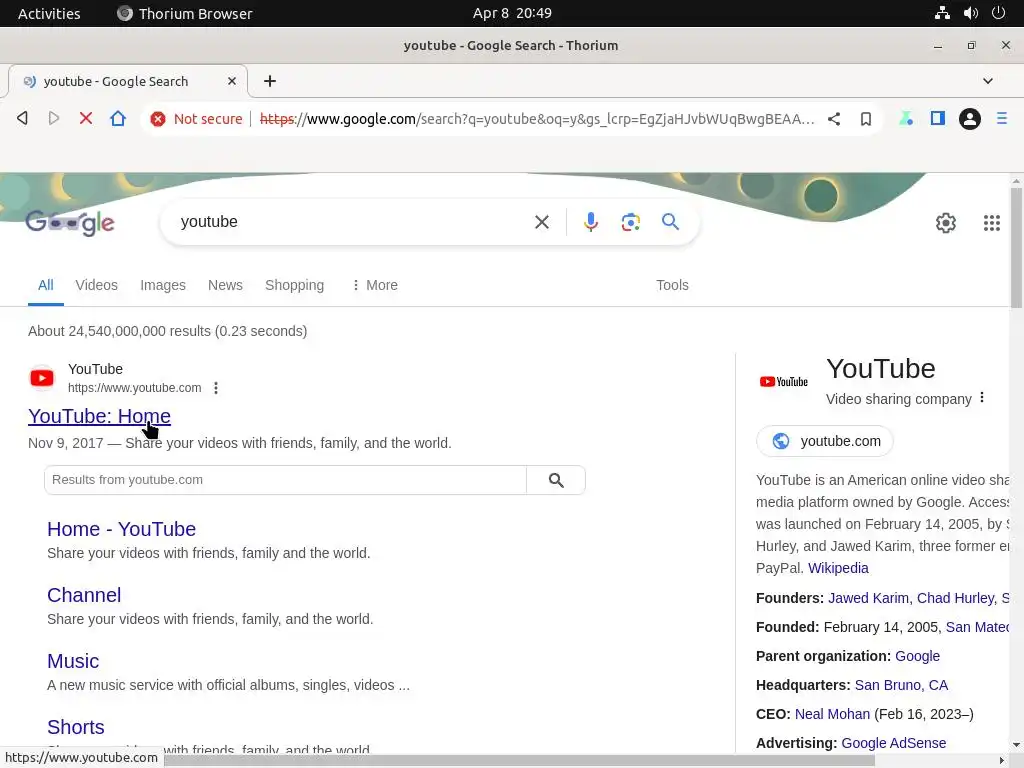Click the address bar URL
This screenshot has height=768, width=1024.
click(537, 119)
